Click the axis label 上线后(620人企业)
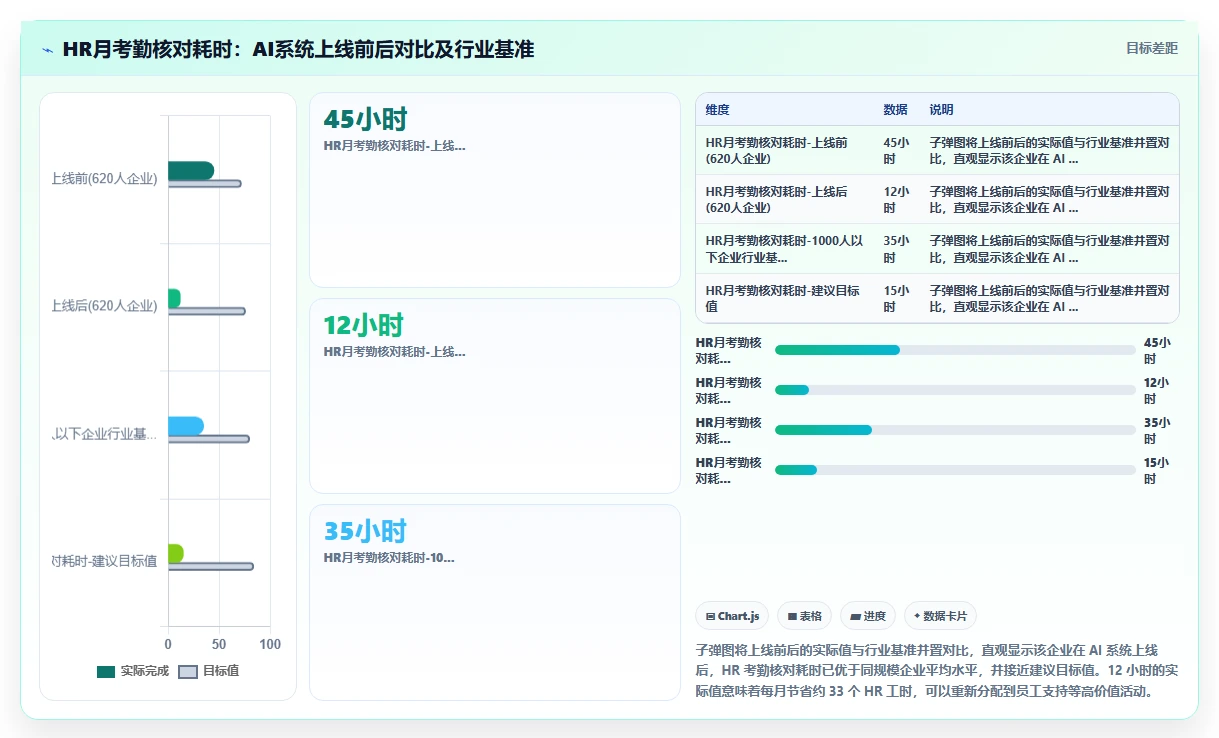 click(104, 306)
